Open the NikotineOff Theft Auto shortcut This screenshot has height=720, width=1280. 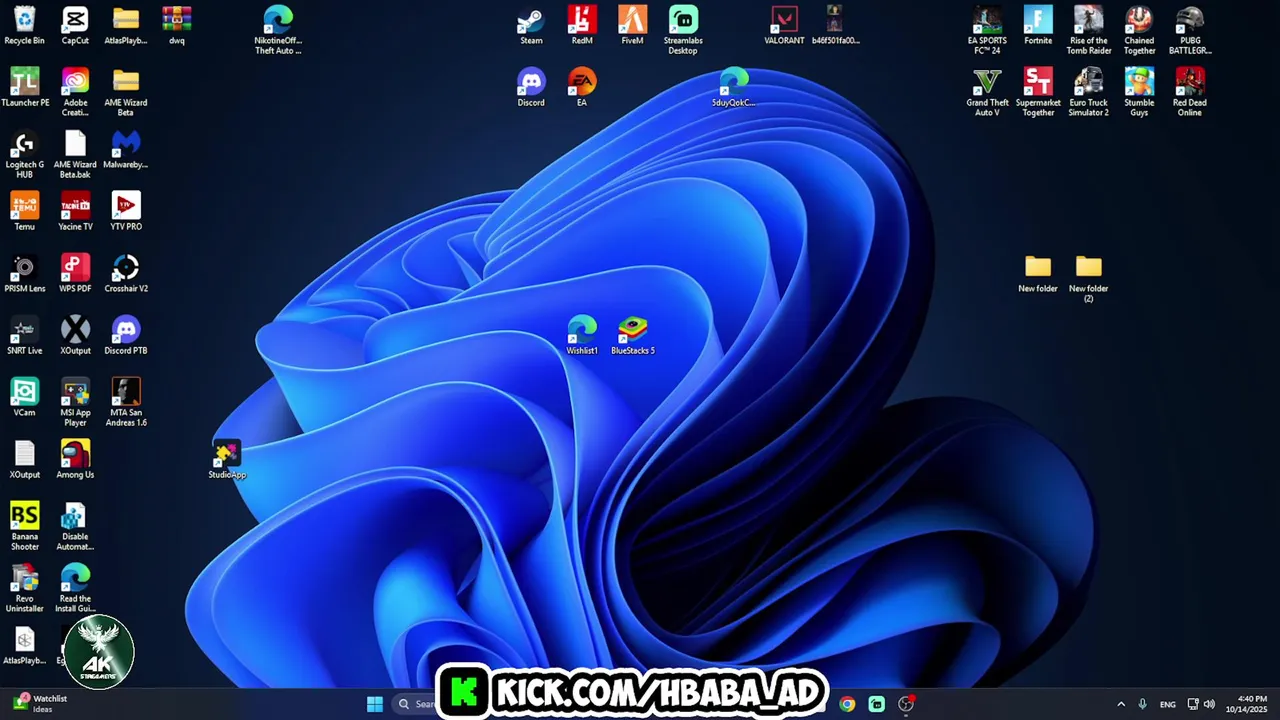click(x=278, y=31)
